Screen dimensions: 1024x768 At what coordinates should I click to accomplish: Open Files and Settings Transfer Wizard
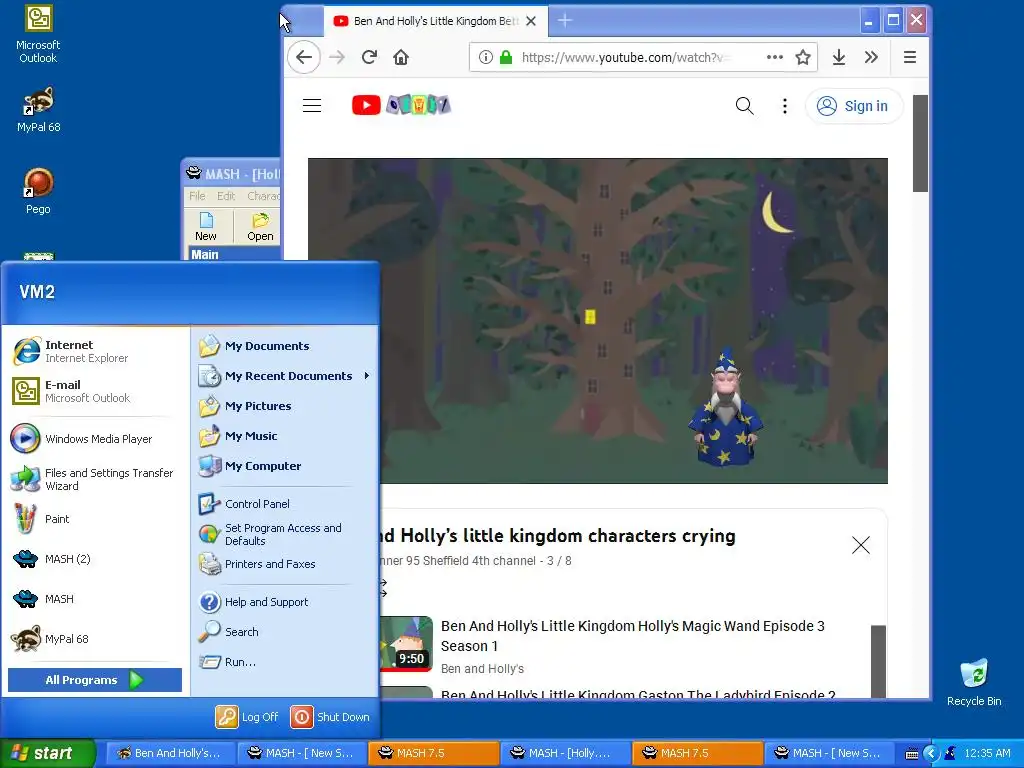(97, 479)
